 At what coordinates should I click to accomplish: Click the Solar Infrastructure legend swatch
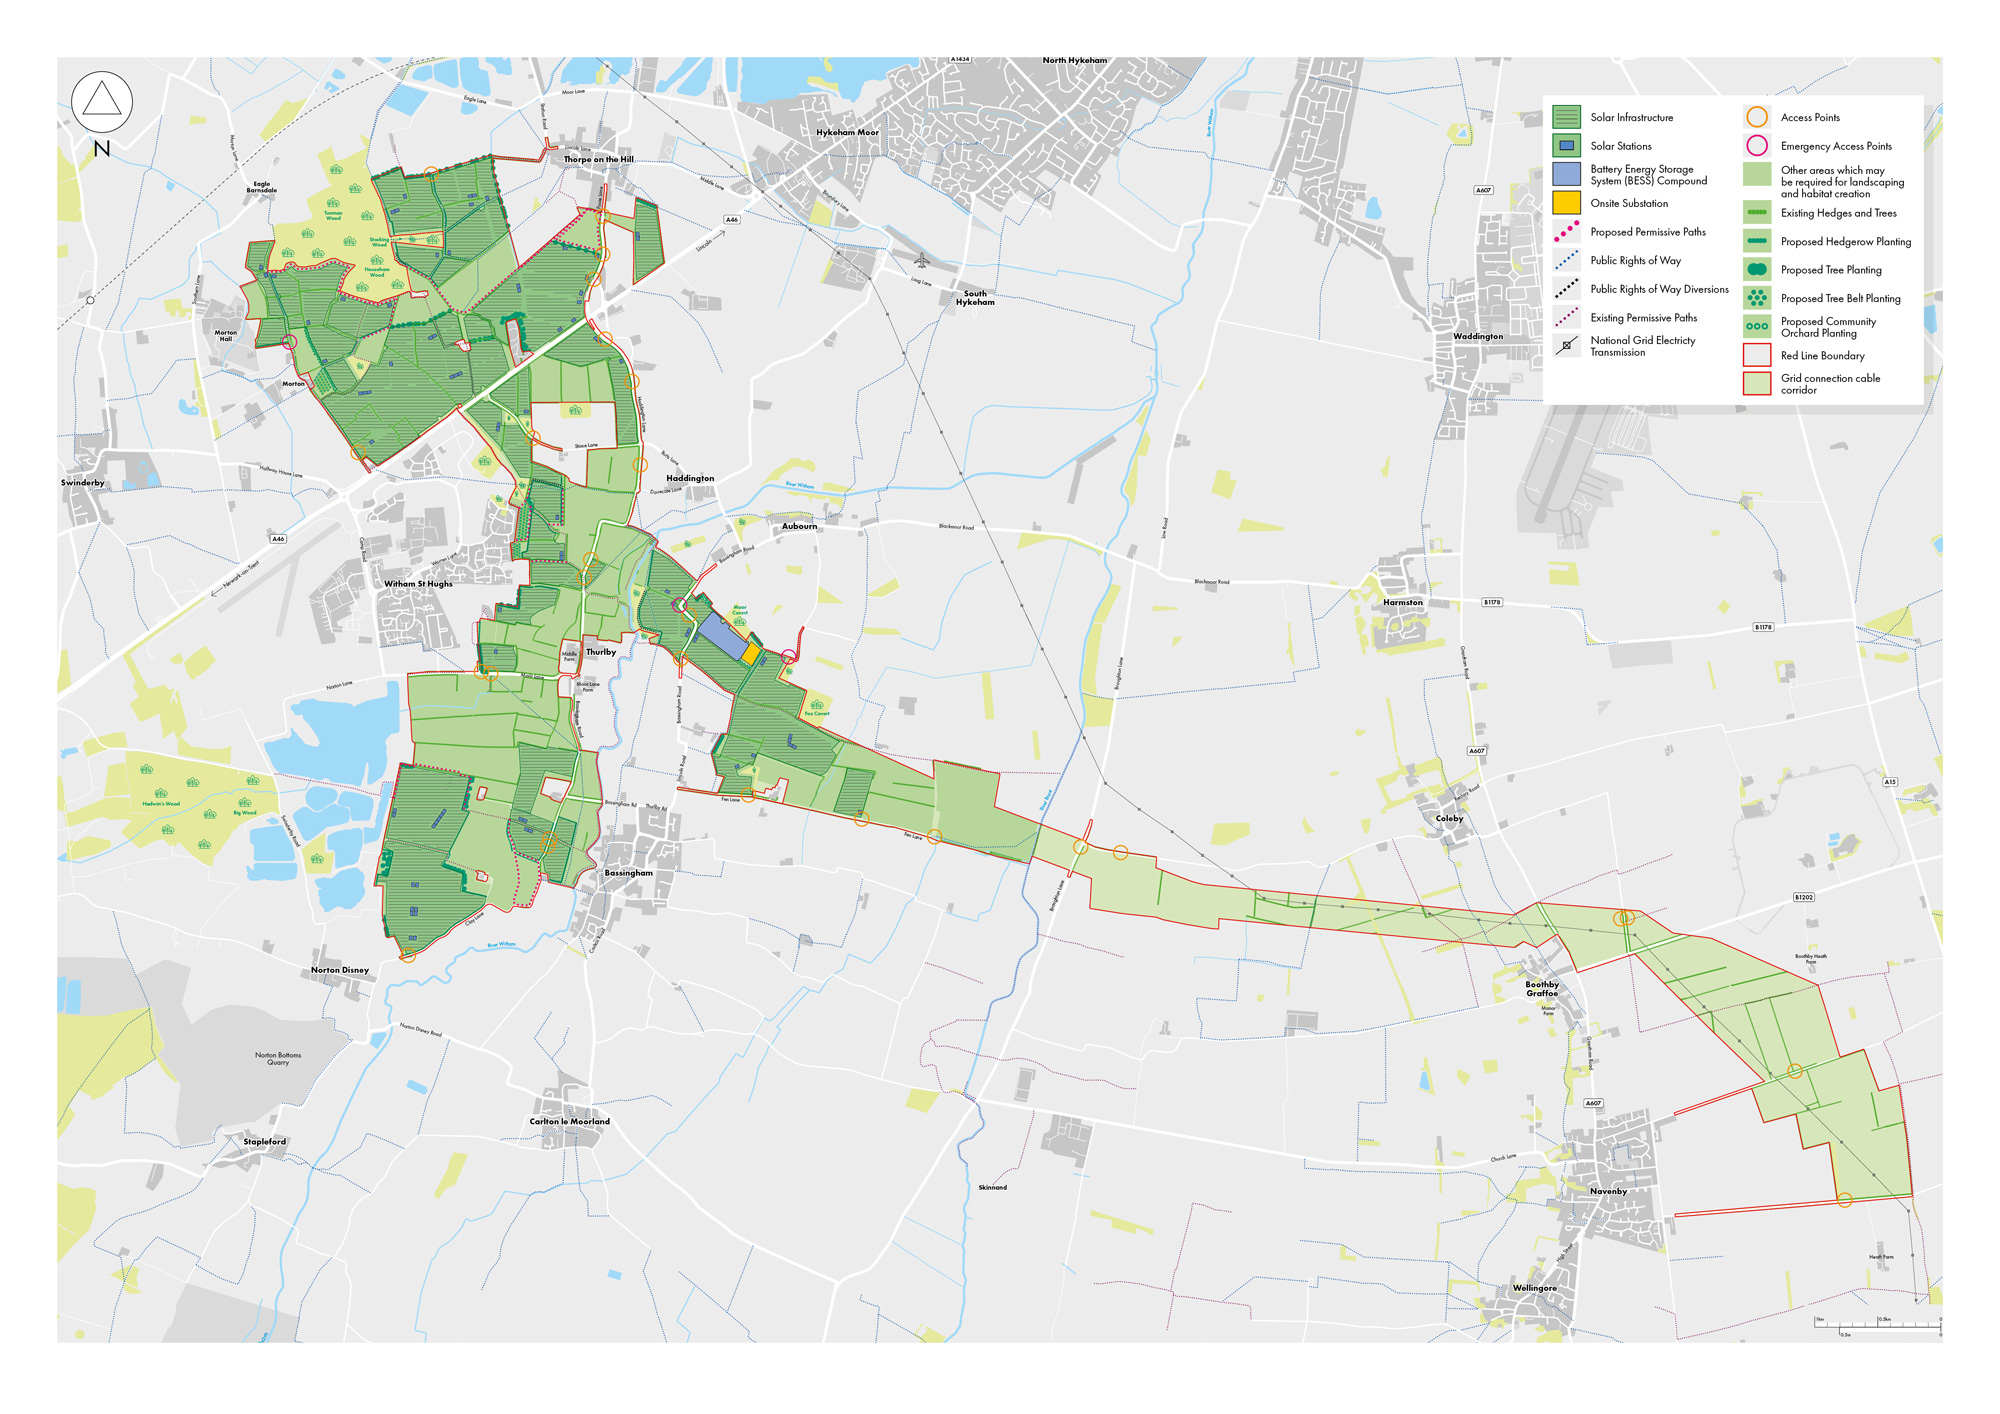pyautogui.click(x=1566, y=117)
